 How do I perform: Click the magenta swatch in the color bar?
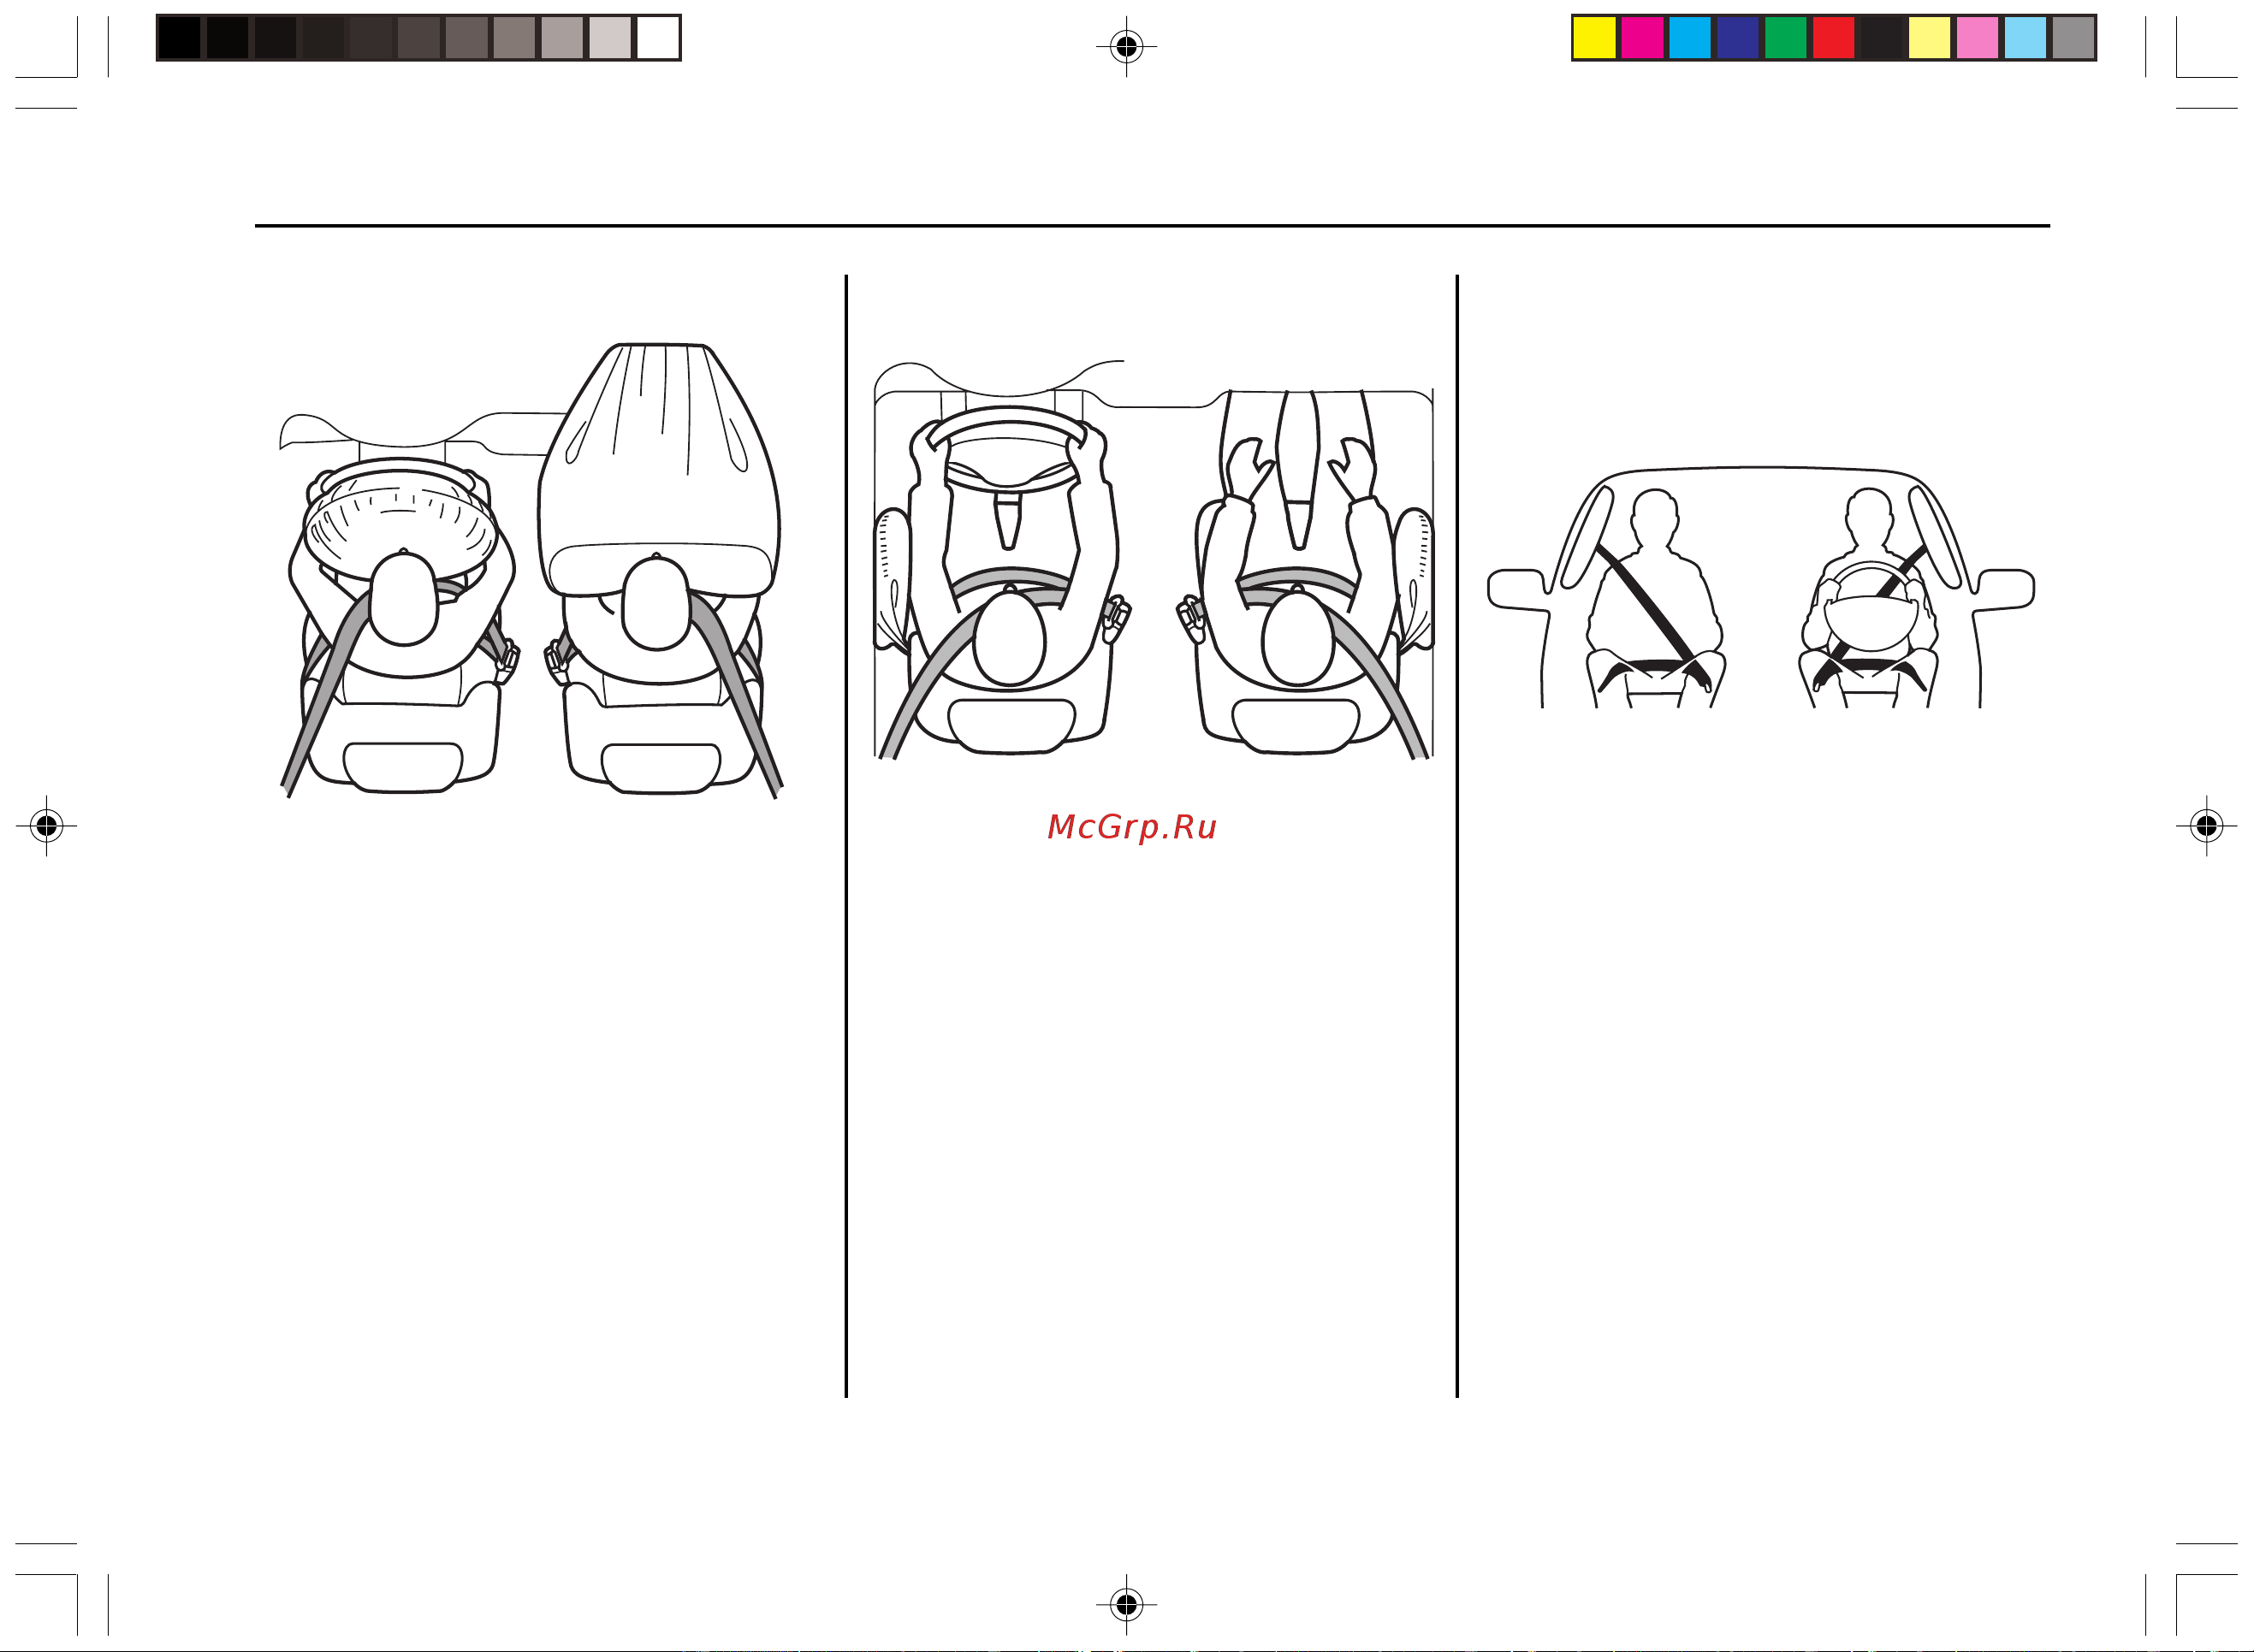coord(1642,38)
